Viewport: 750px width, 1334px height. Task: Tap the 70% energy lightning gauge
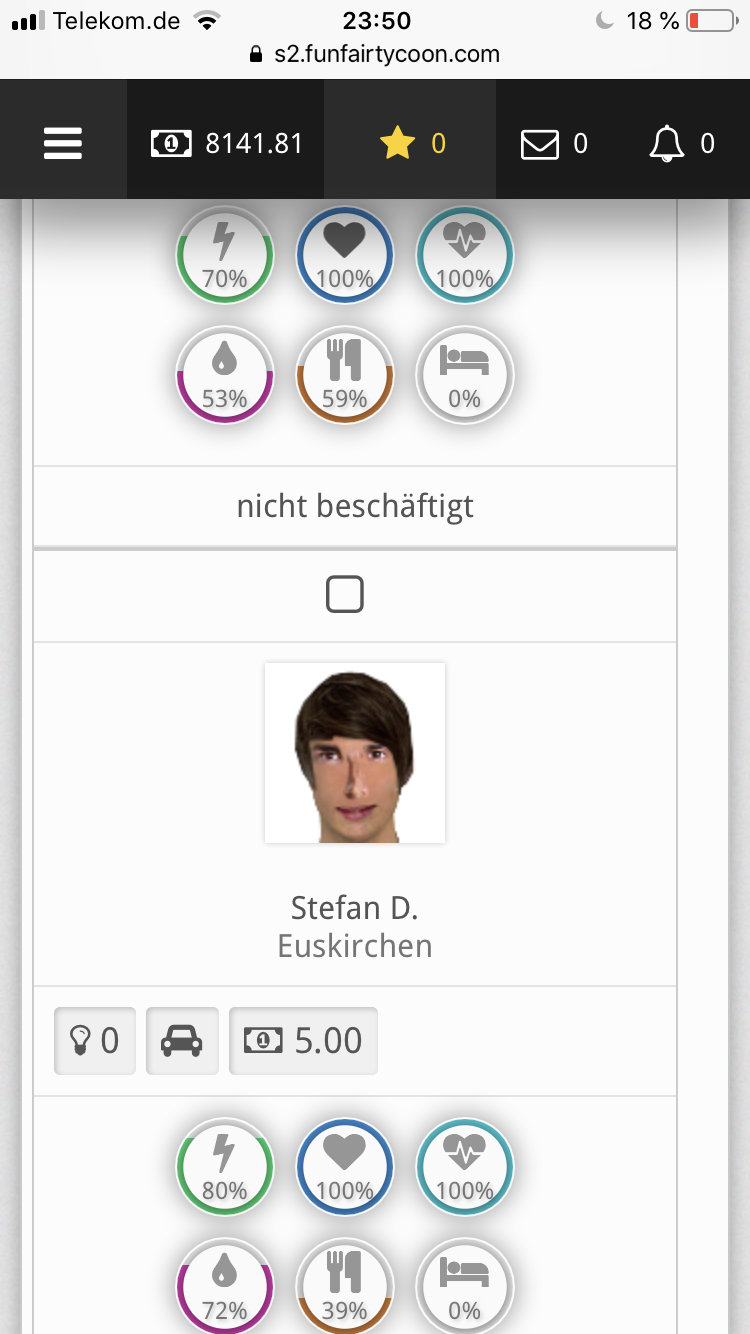(x=225, y=254)
